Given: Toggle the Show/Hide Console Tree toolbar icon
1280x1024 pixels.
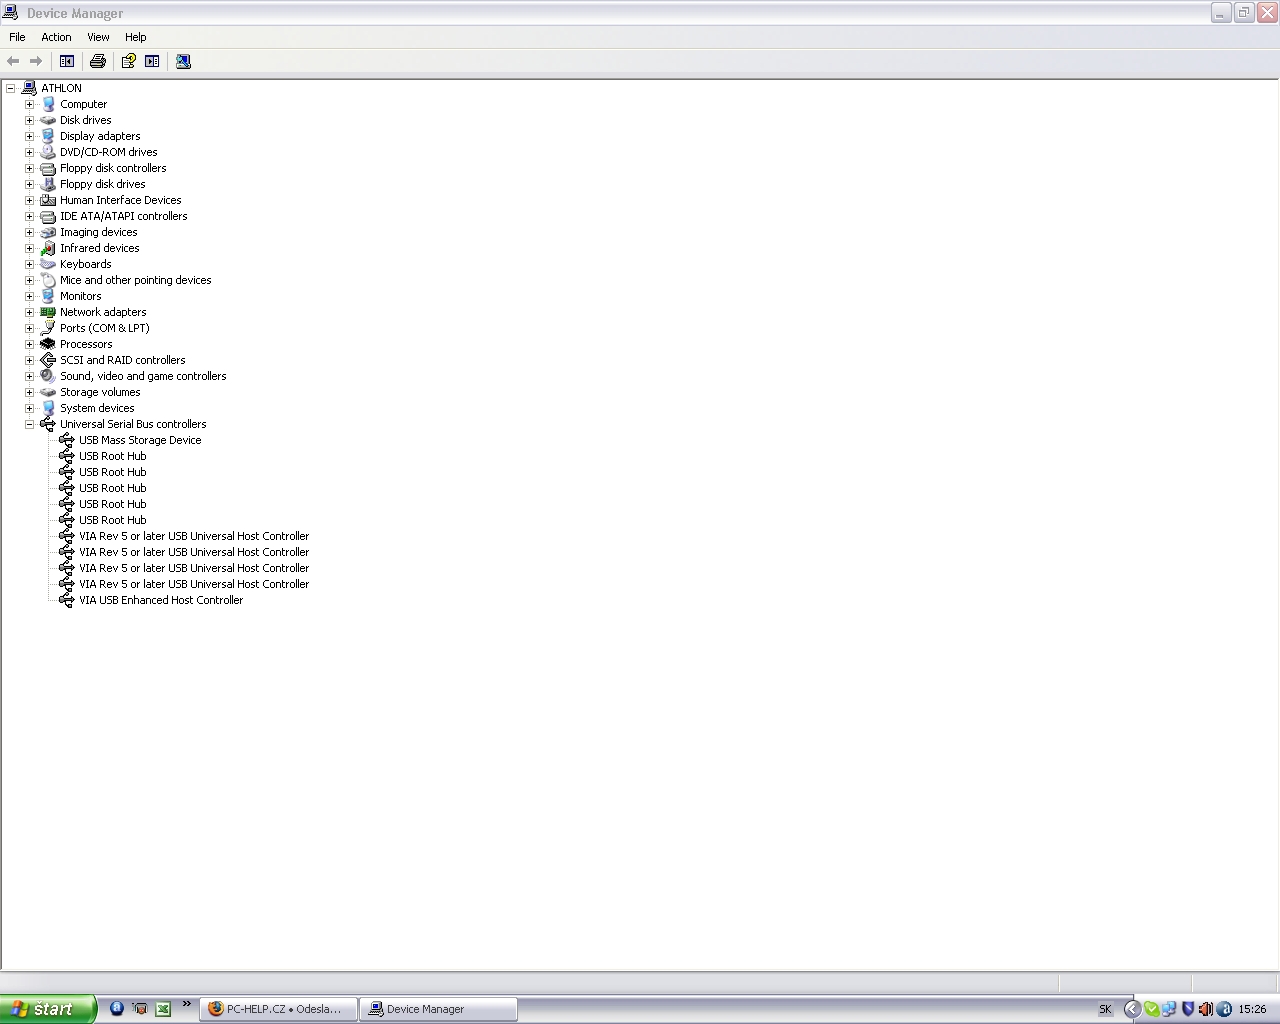Looking at the screenshot, I should tap(67, 61).
